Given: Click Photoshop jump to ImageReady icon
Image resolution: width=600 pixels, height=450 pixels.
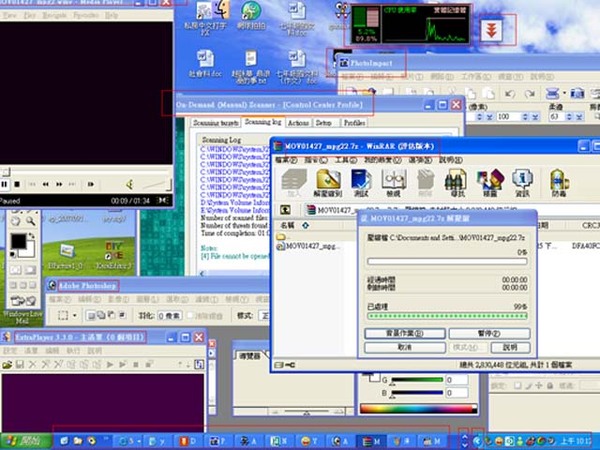Looking at the screenshot, I should point(23,301).
